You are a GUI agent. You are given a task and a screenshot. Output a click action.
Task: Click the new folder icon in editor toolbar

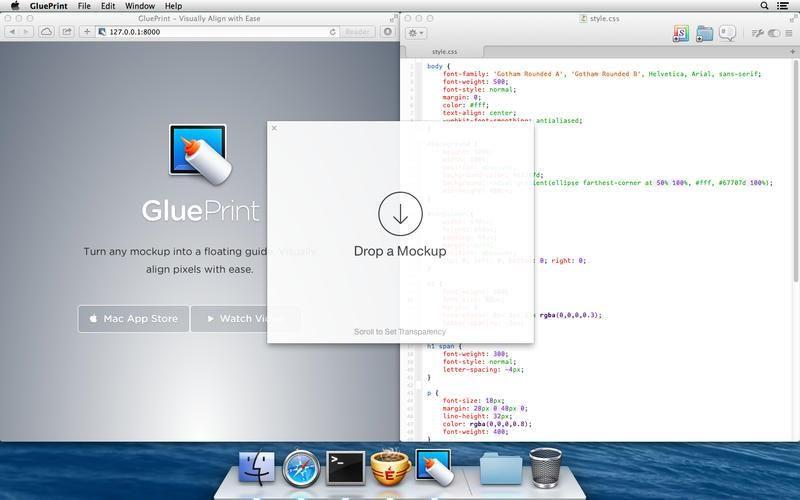tap(704, 34)
